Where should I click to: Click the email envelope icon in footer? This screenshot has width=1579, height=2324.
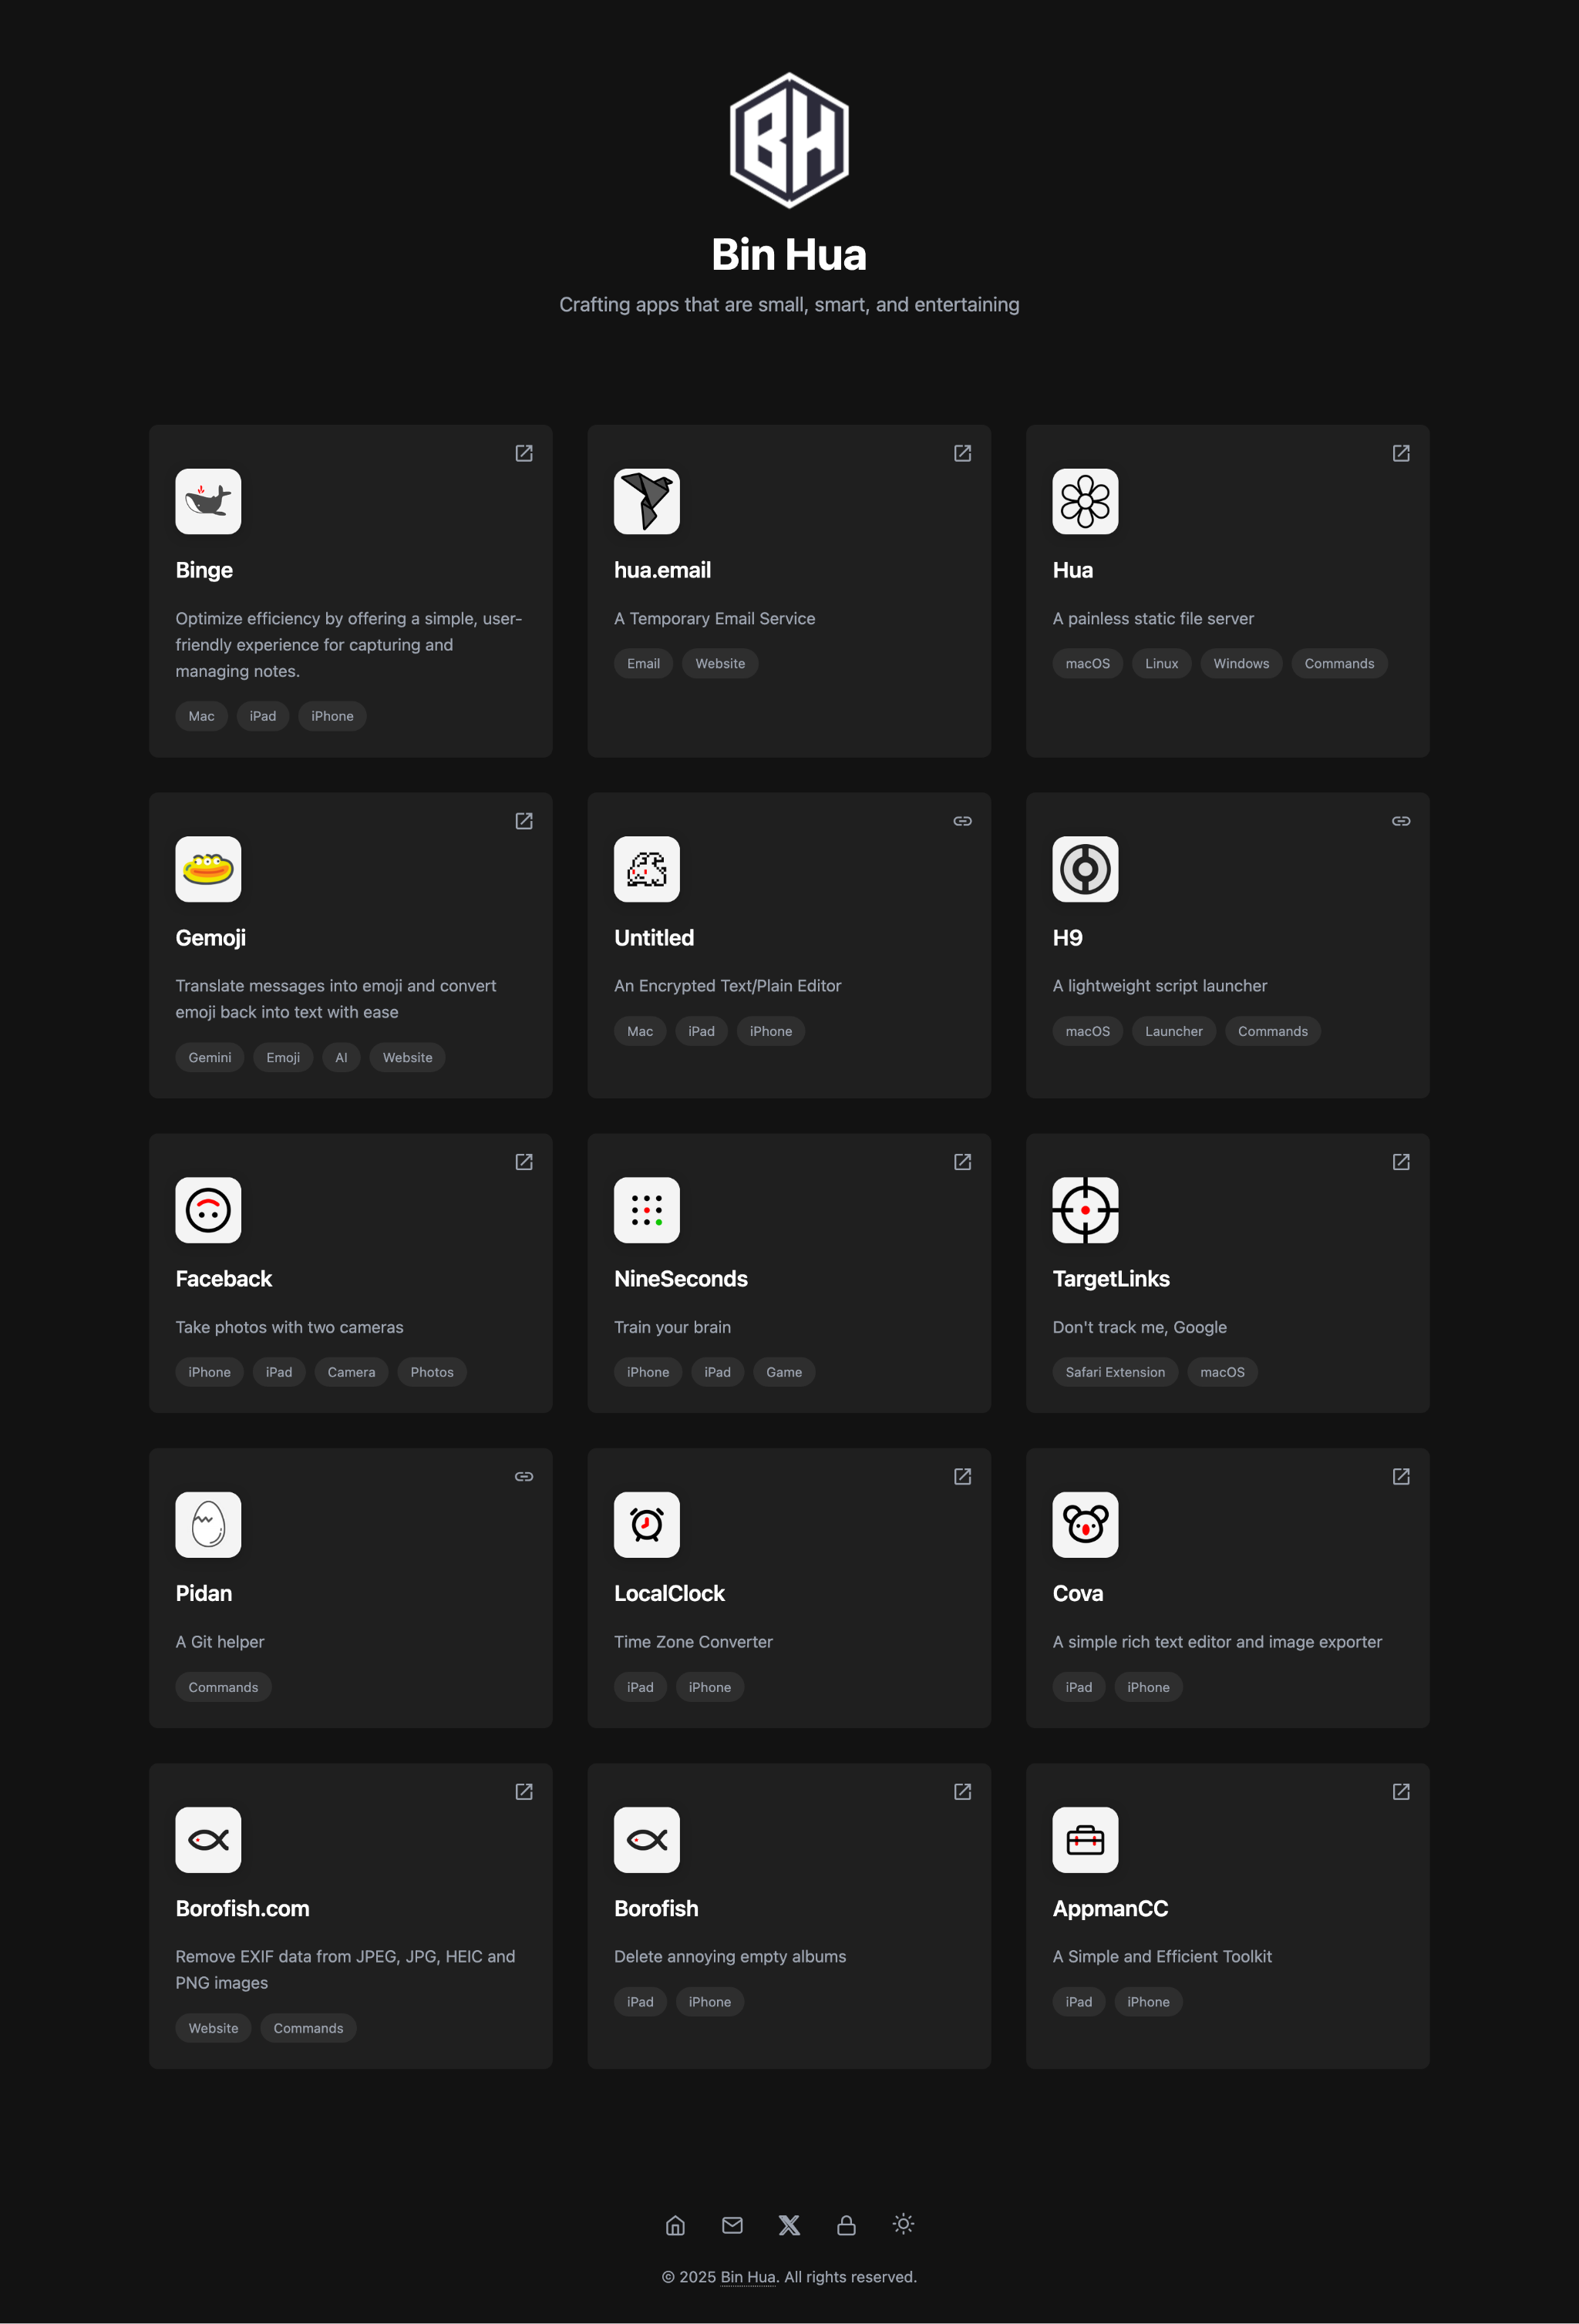[732, 2224]
